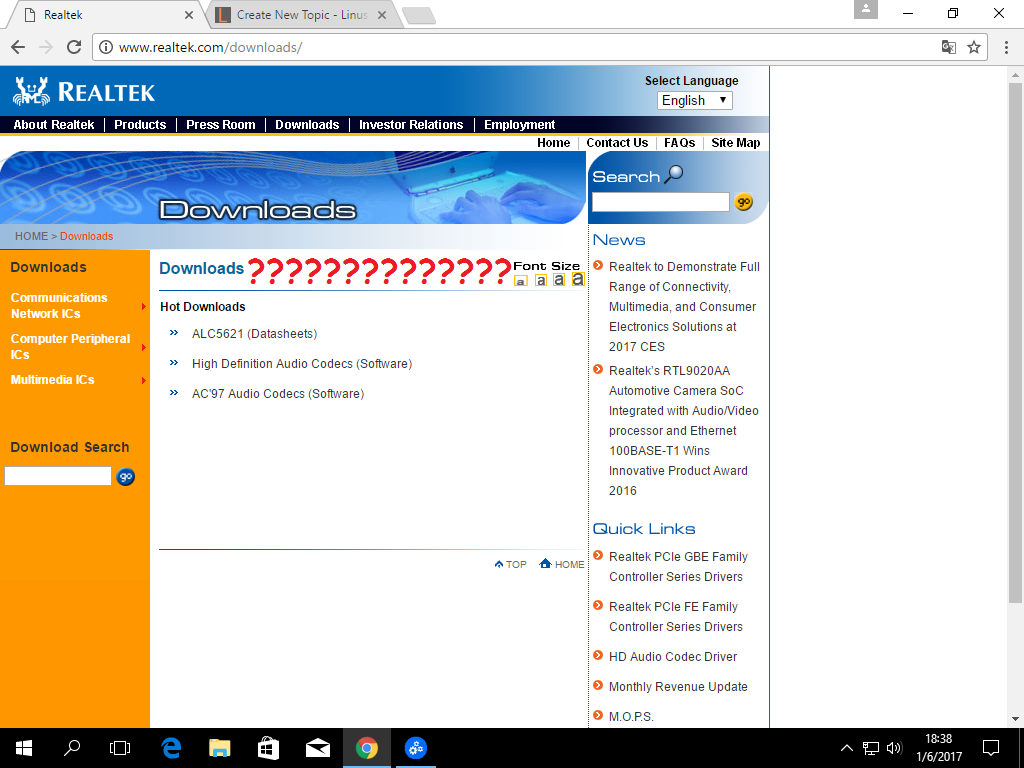The width and height of the screenshot is (1024, 768).
Task: Click the Contact Us link
Action: pos(617,142)
